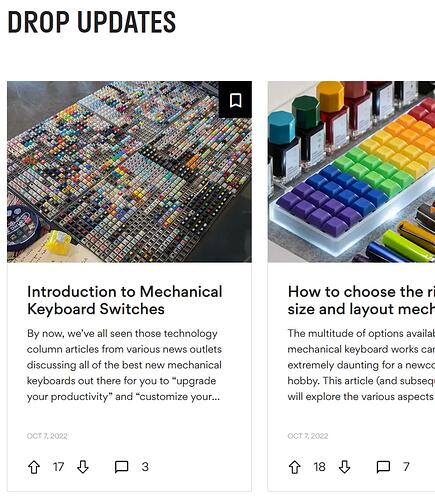Open the How to choose the right size title
Screen dimensions: 435x500
(x=361, y=300)
